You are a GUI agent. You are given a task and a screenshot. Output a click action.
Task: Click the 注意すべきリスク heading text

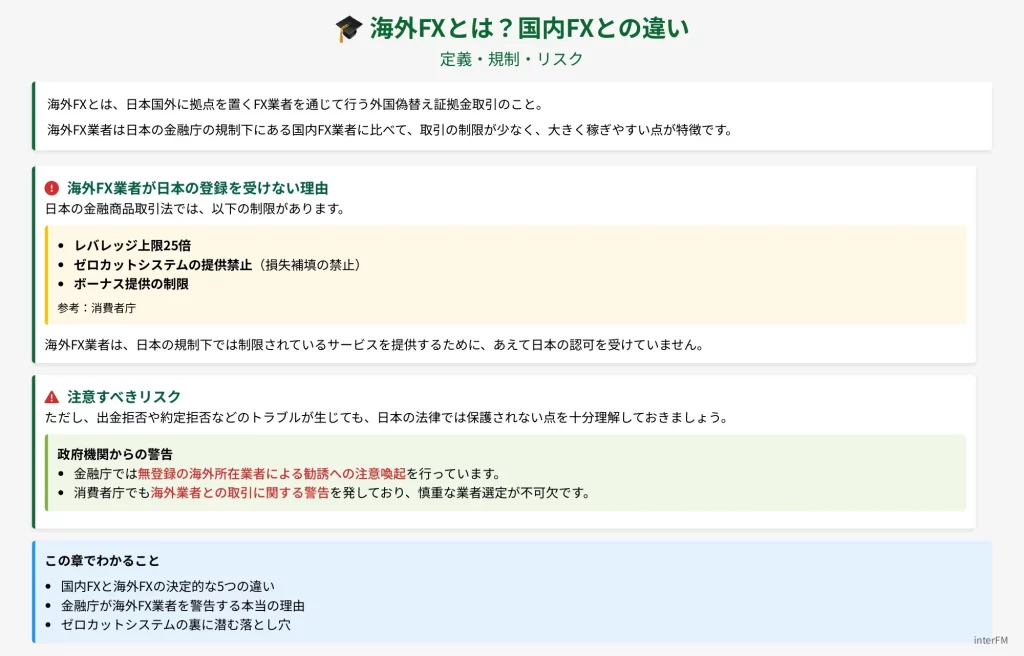point(124,397)
